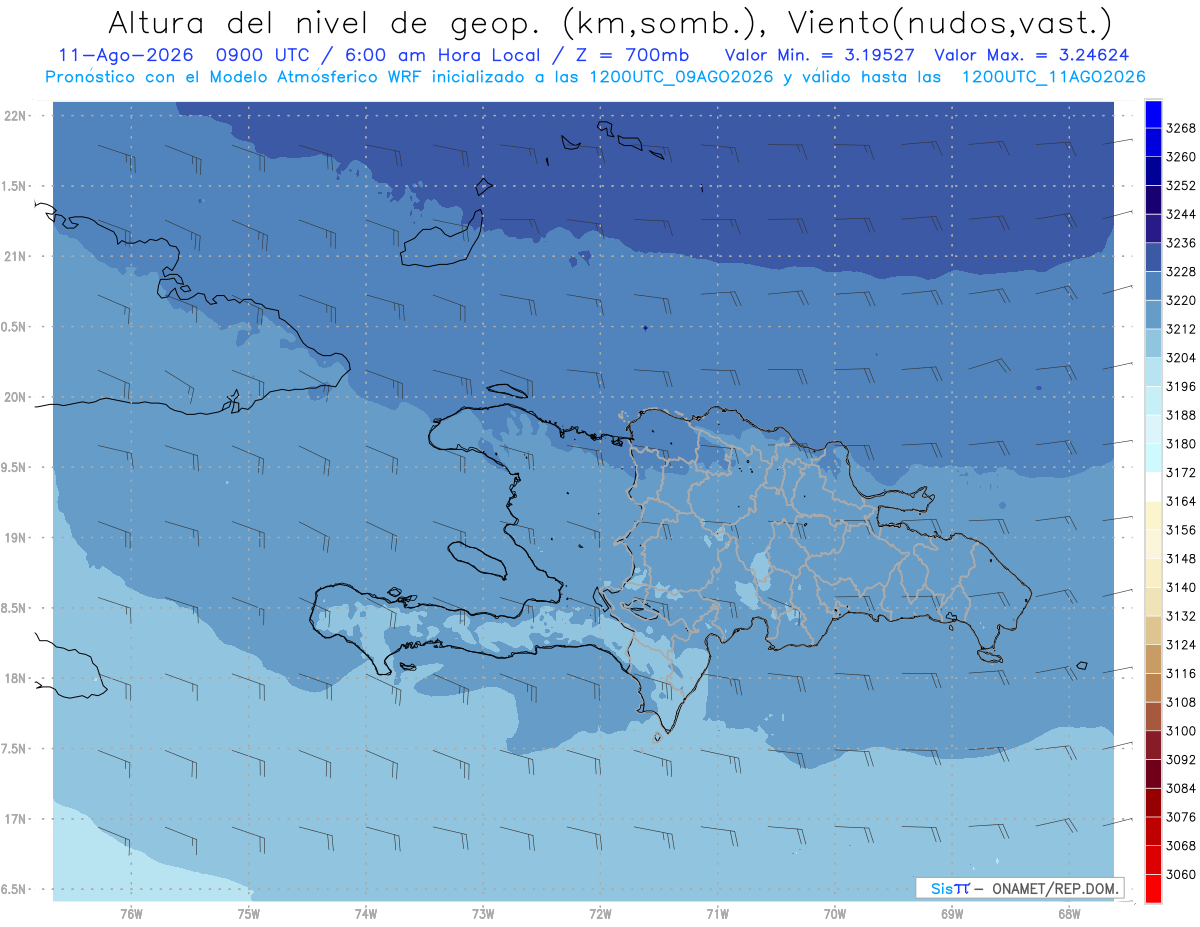Pick colorbar swatch between 3156 and 3164
This screenshot has height=927, width=1200.
(1153, 515)
